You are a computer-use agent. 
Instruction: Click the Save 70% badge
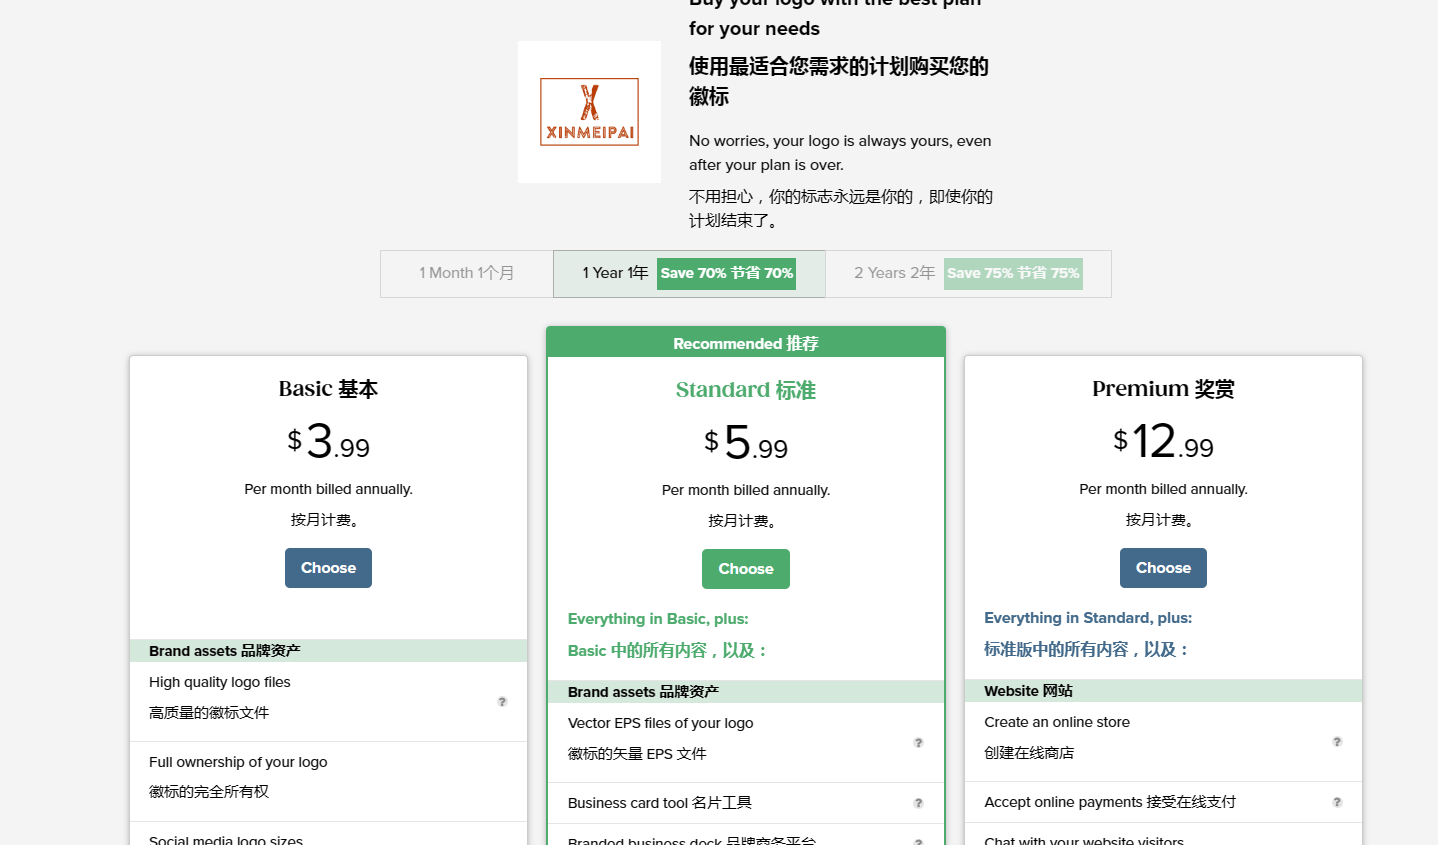[726, 274]
